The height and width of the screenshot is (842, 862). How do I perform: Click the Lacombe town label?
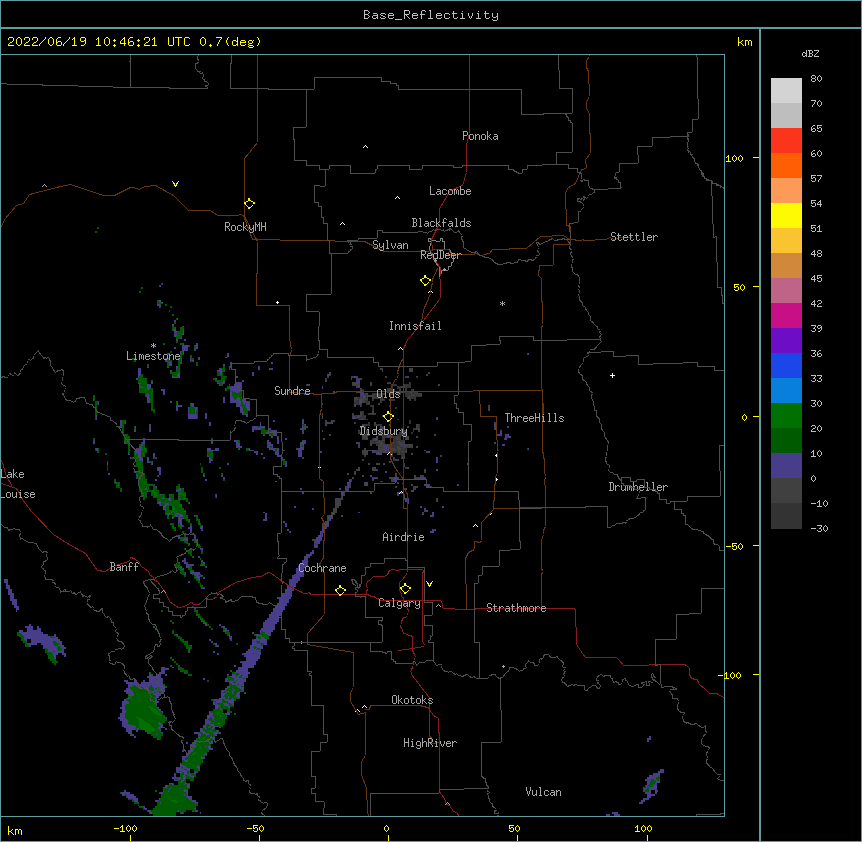click(450, 191)
